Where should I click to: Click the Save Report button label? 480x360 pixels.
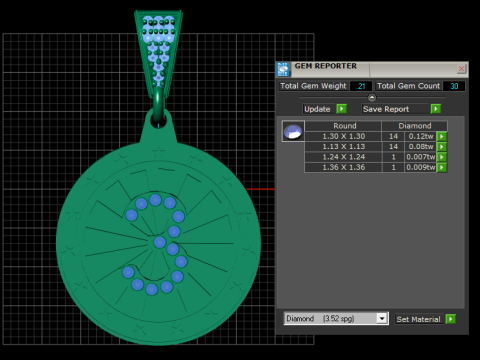click(x=386, y=109)
